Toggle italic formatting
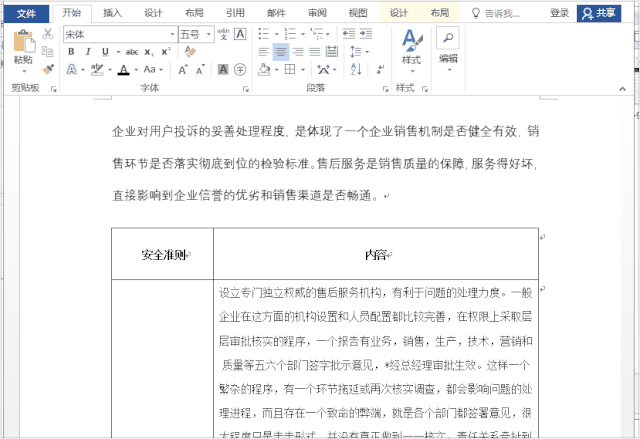The width and height of the screenshot is (640, 439). tap(88, 52)
